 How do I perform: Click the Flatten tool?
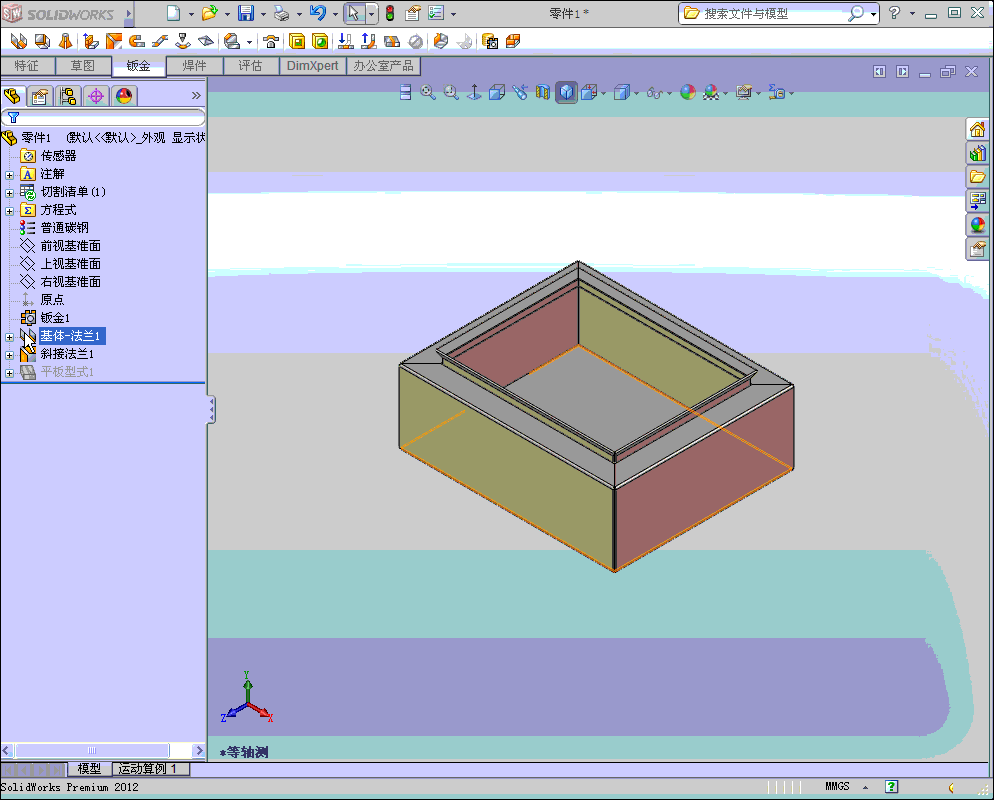coord(392,41)
